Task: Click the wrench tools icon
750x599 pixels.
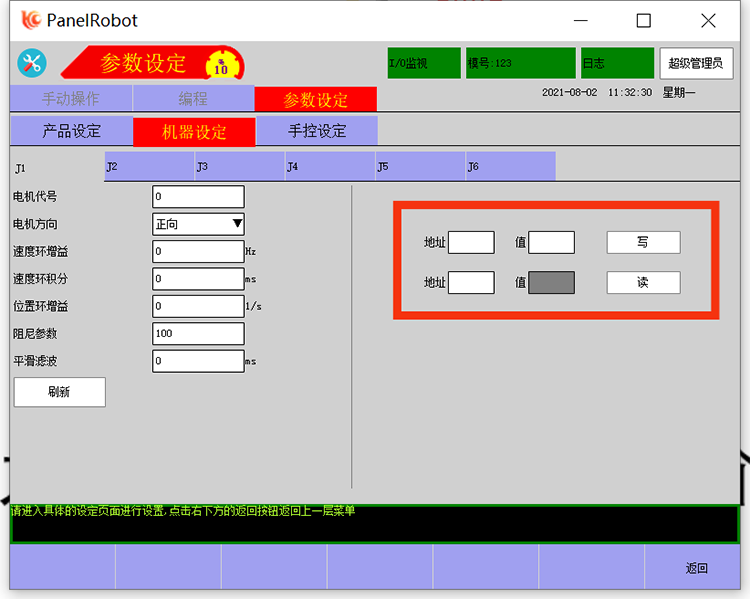Action: (x=31, y=63)
